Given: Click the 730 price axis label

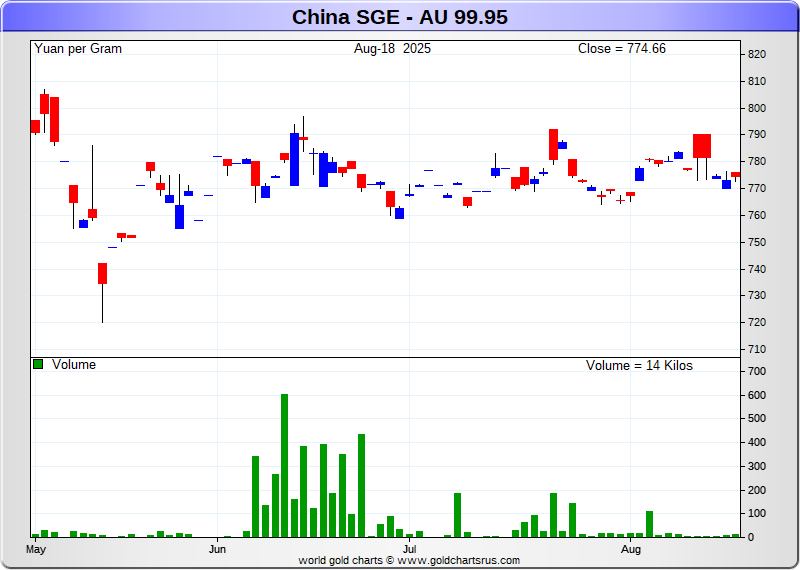Looking at the screenshot, I should pyautogui.click(x=757, y=295).
